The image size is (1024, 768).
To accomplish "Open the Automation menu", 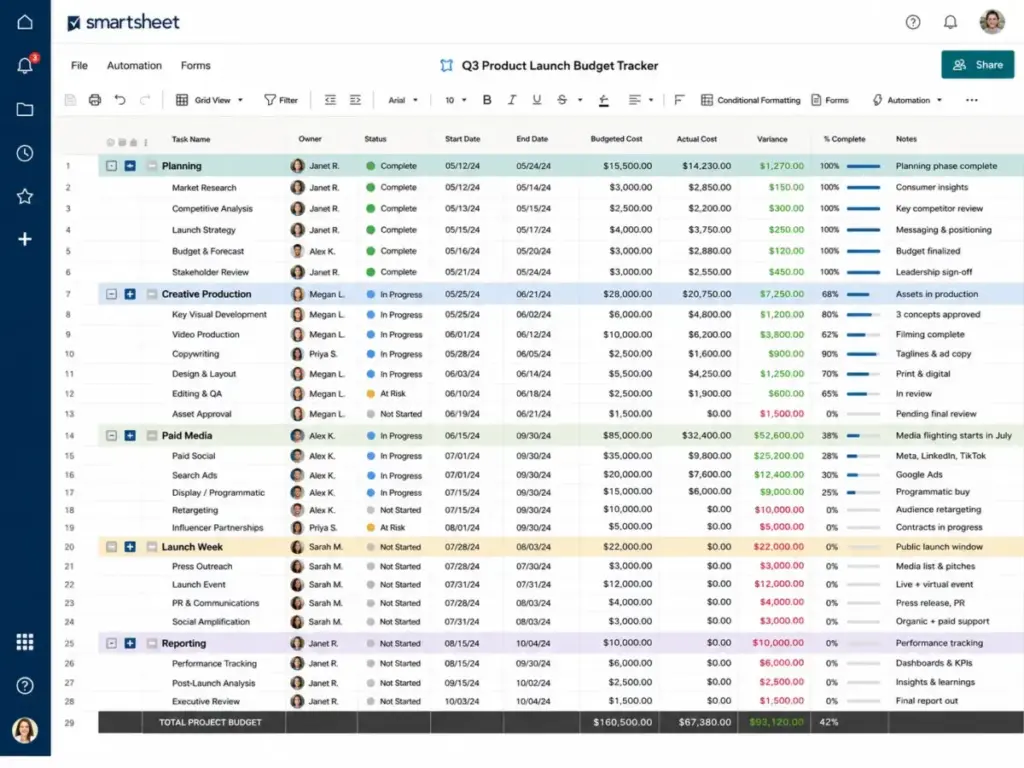I will 135,65.
